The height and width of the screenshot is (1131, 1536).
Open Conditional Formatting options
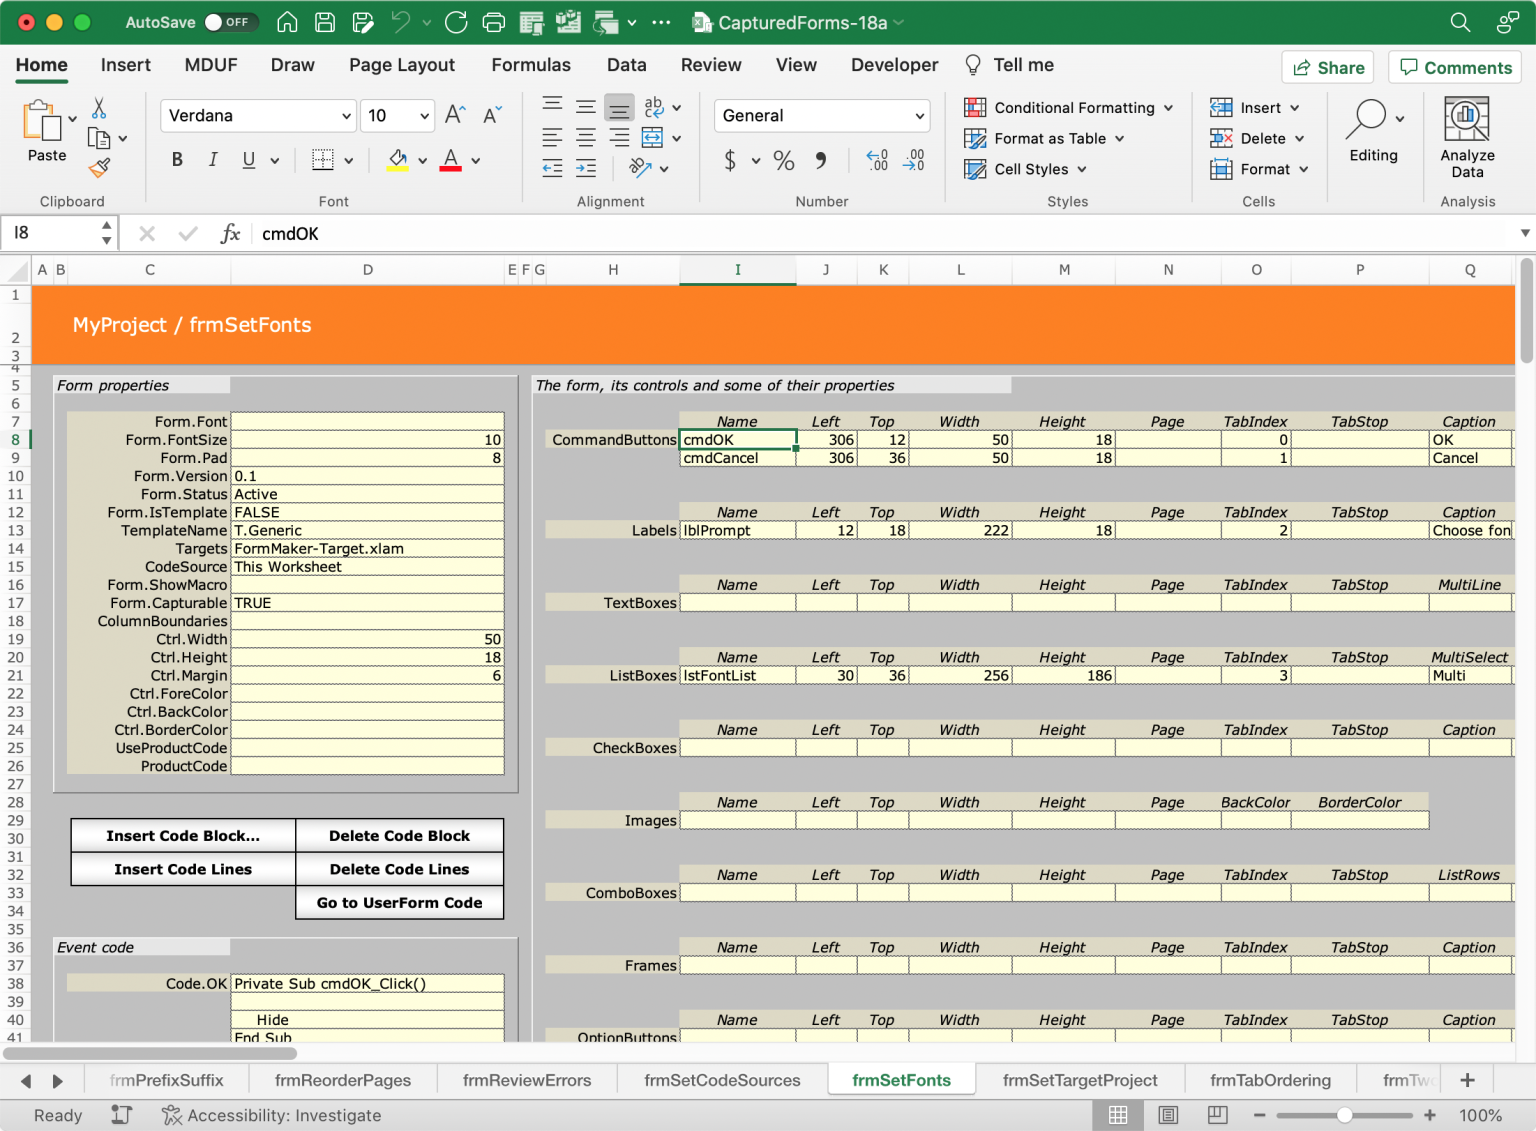1068,107
